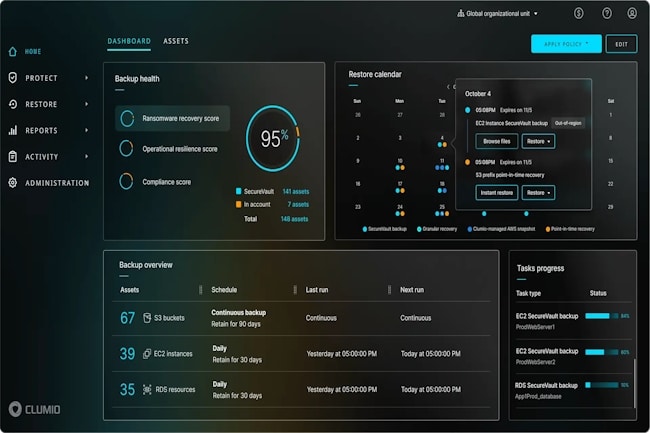
Task: Click the RDS SecureVault backup progress bar
Action: 601,385
